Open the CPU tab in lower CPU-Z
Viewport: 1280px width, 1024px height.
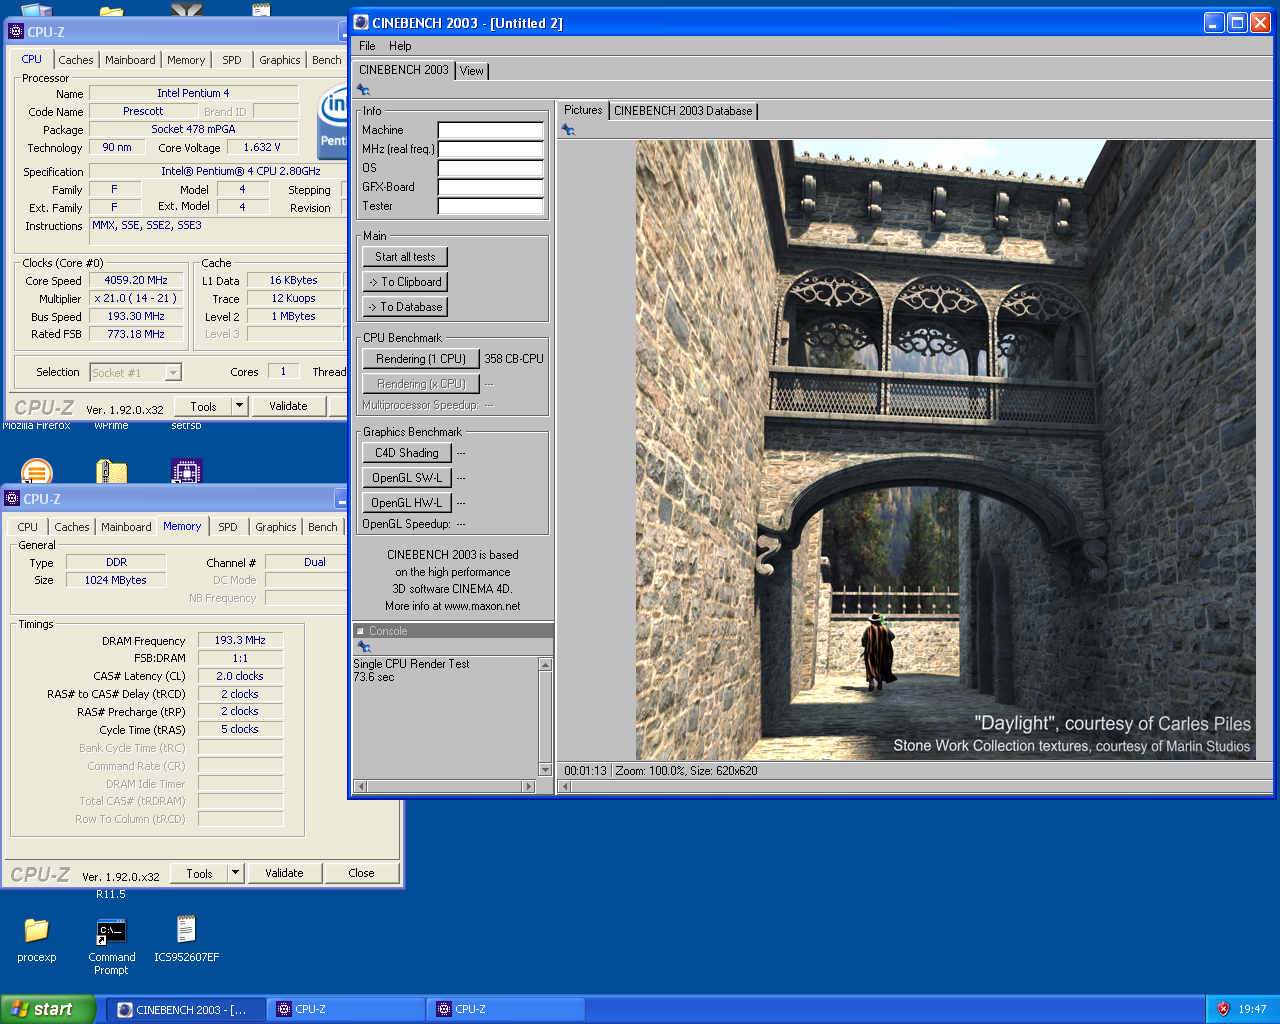(28, 527)
